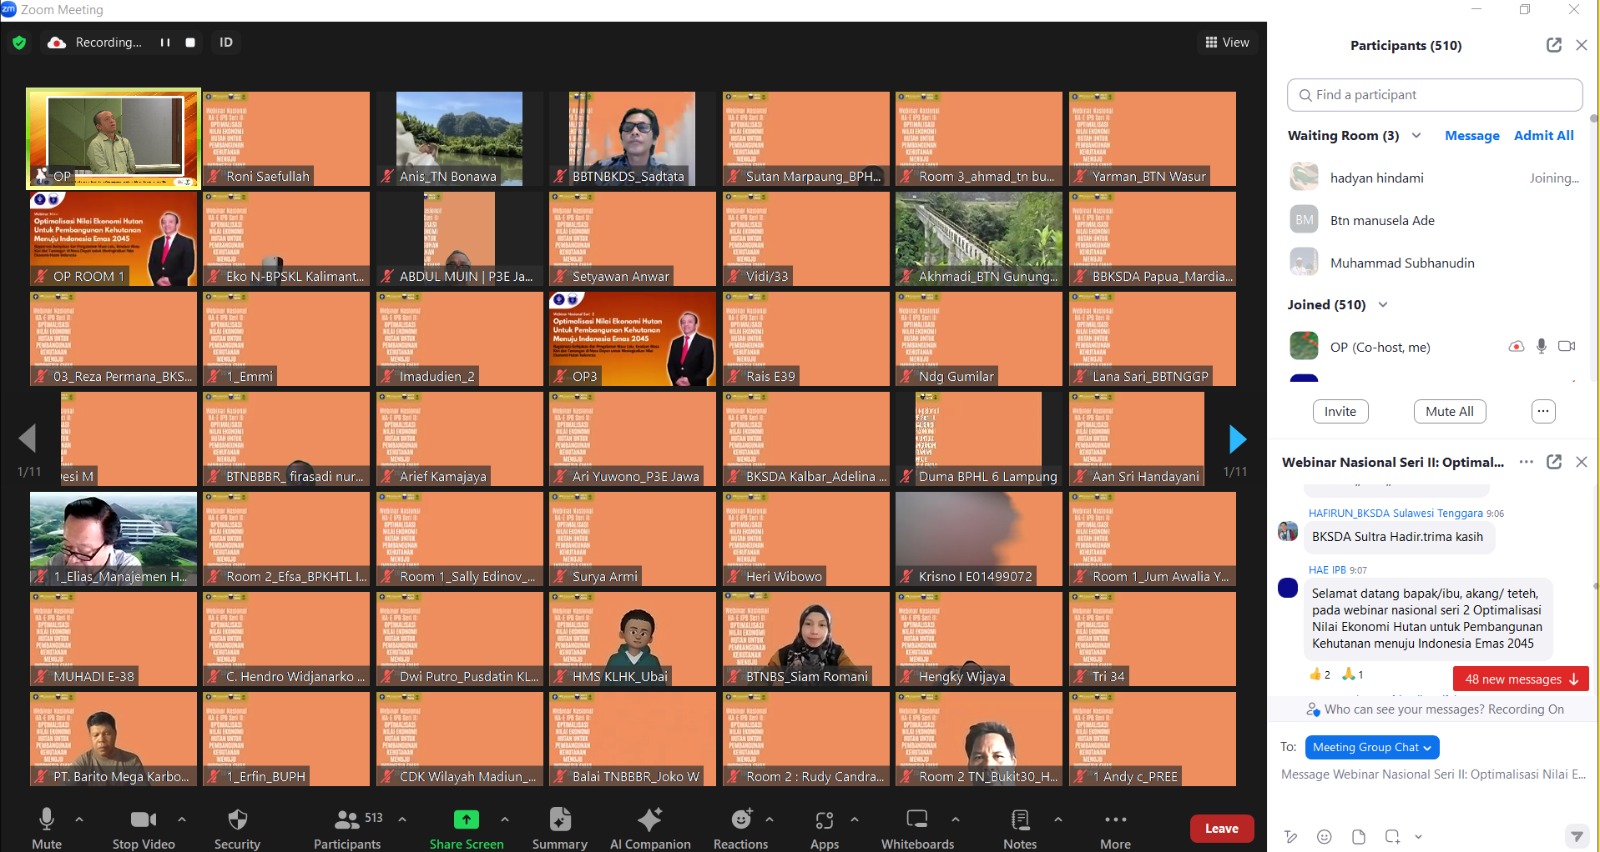1600x852 pixels.
Task: Expand the Meeting Group Chat recipient dropdown
Action: [1372, 747]
